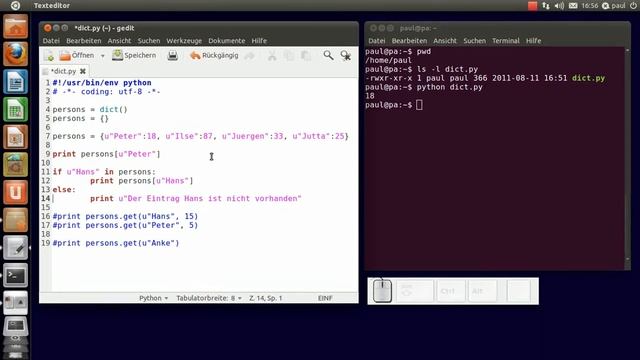Print the document via printer icon

[x=173, y=56]
